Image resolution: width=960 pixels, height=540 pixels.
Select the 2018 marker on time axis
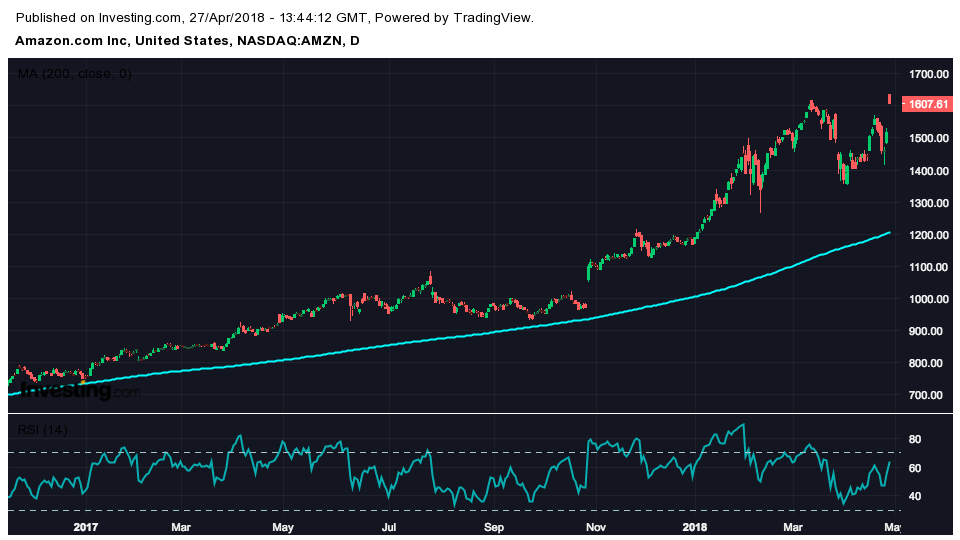(x=694, y=526)
